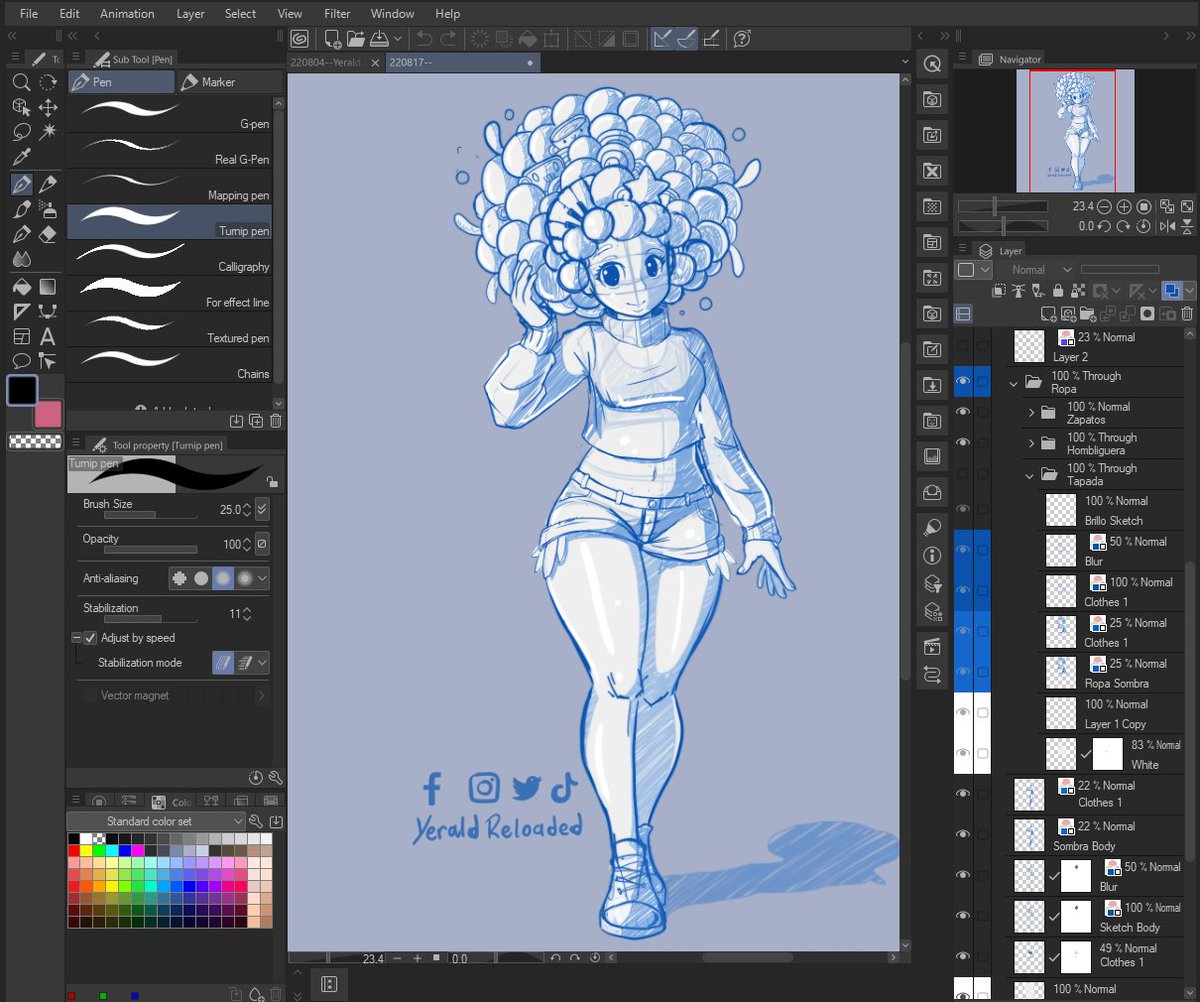Click the pink sub color swatch
The height and width of the screenshot is (1002, 1200).
click(48, 414)
